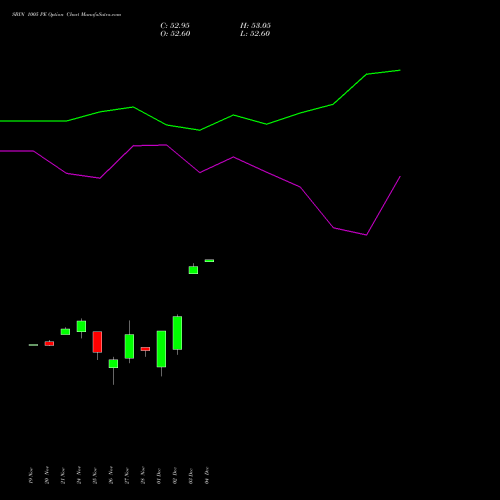Click the open price value O: 52.60

pos(175,34)
